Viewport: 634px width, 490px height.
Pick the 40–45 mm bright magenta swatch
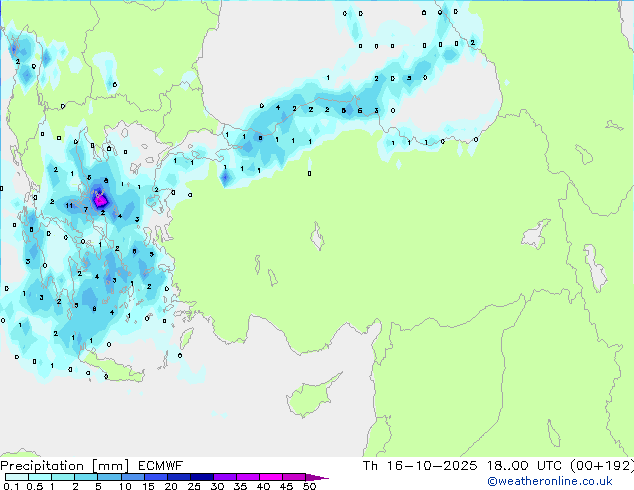[x=271, y=477]
